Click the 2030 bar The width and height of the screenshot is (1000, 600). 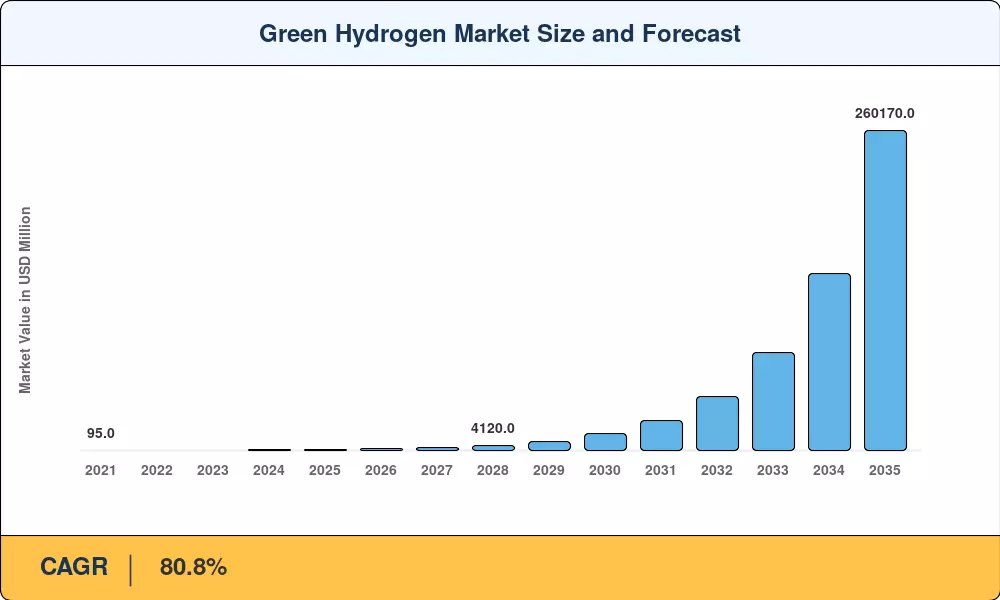tap(605, 442)
